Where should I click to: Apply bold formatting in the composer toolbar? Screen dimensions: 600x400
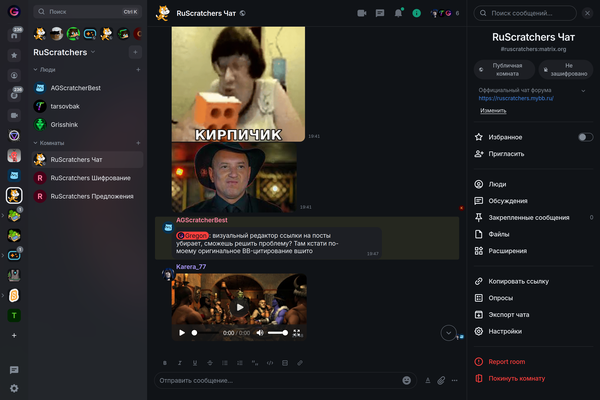[x=165, y=362]
